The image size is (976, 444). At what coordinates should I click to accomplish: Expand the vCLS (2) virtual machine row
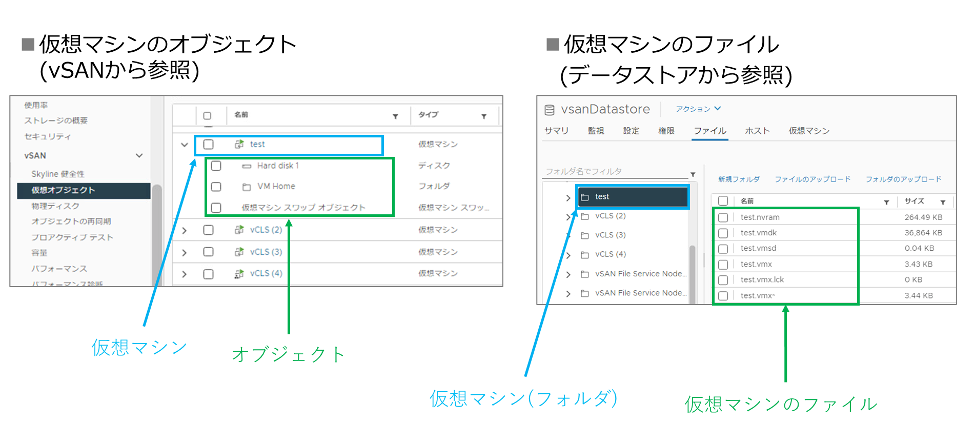184,230
